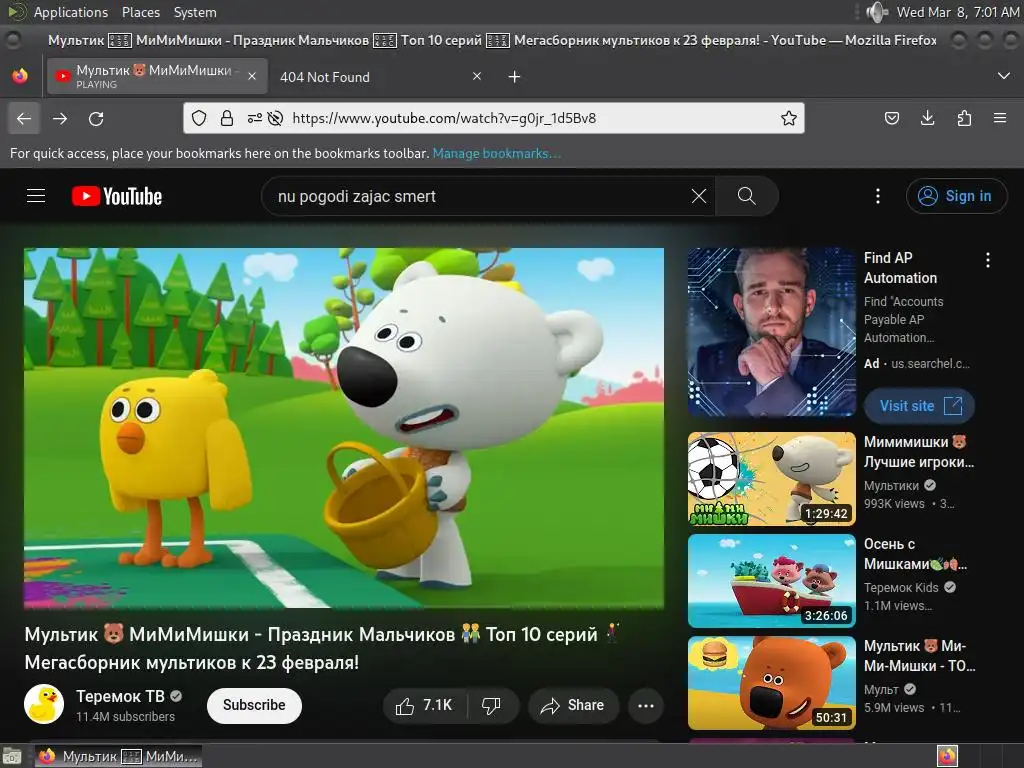Open Мультик Ми-Ми-Мишки ТО... video title
This screenshot has height=768, width=1024.
tap(920, 656)
